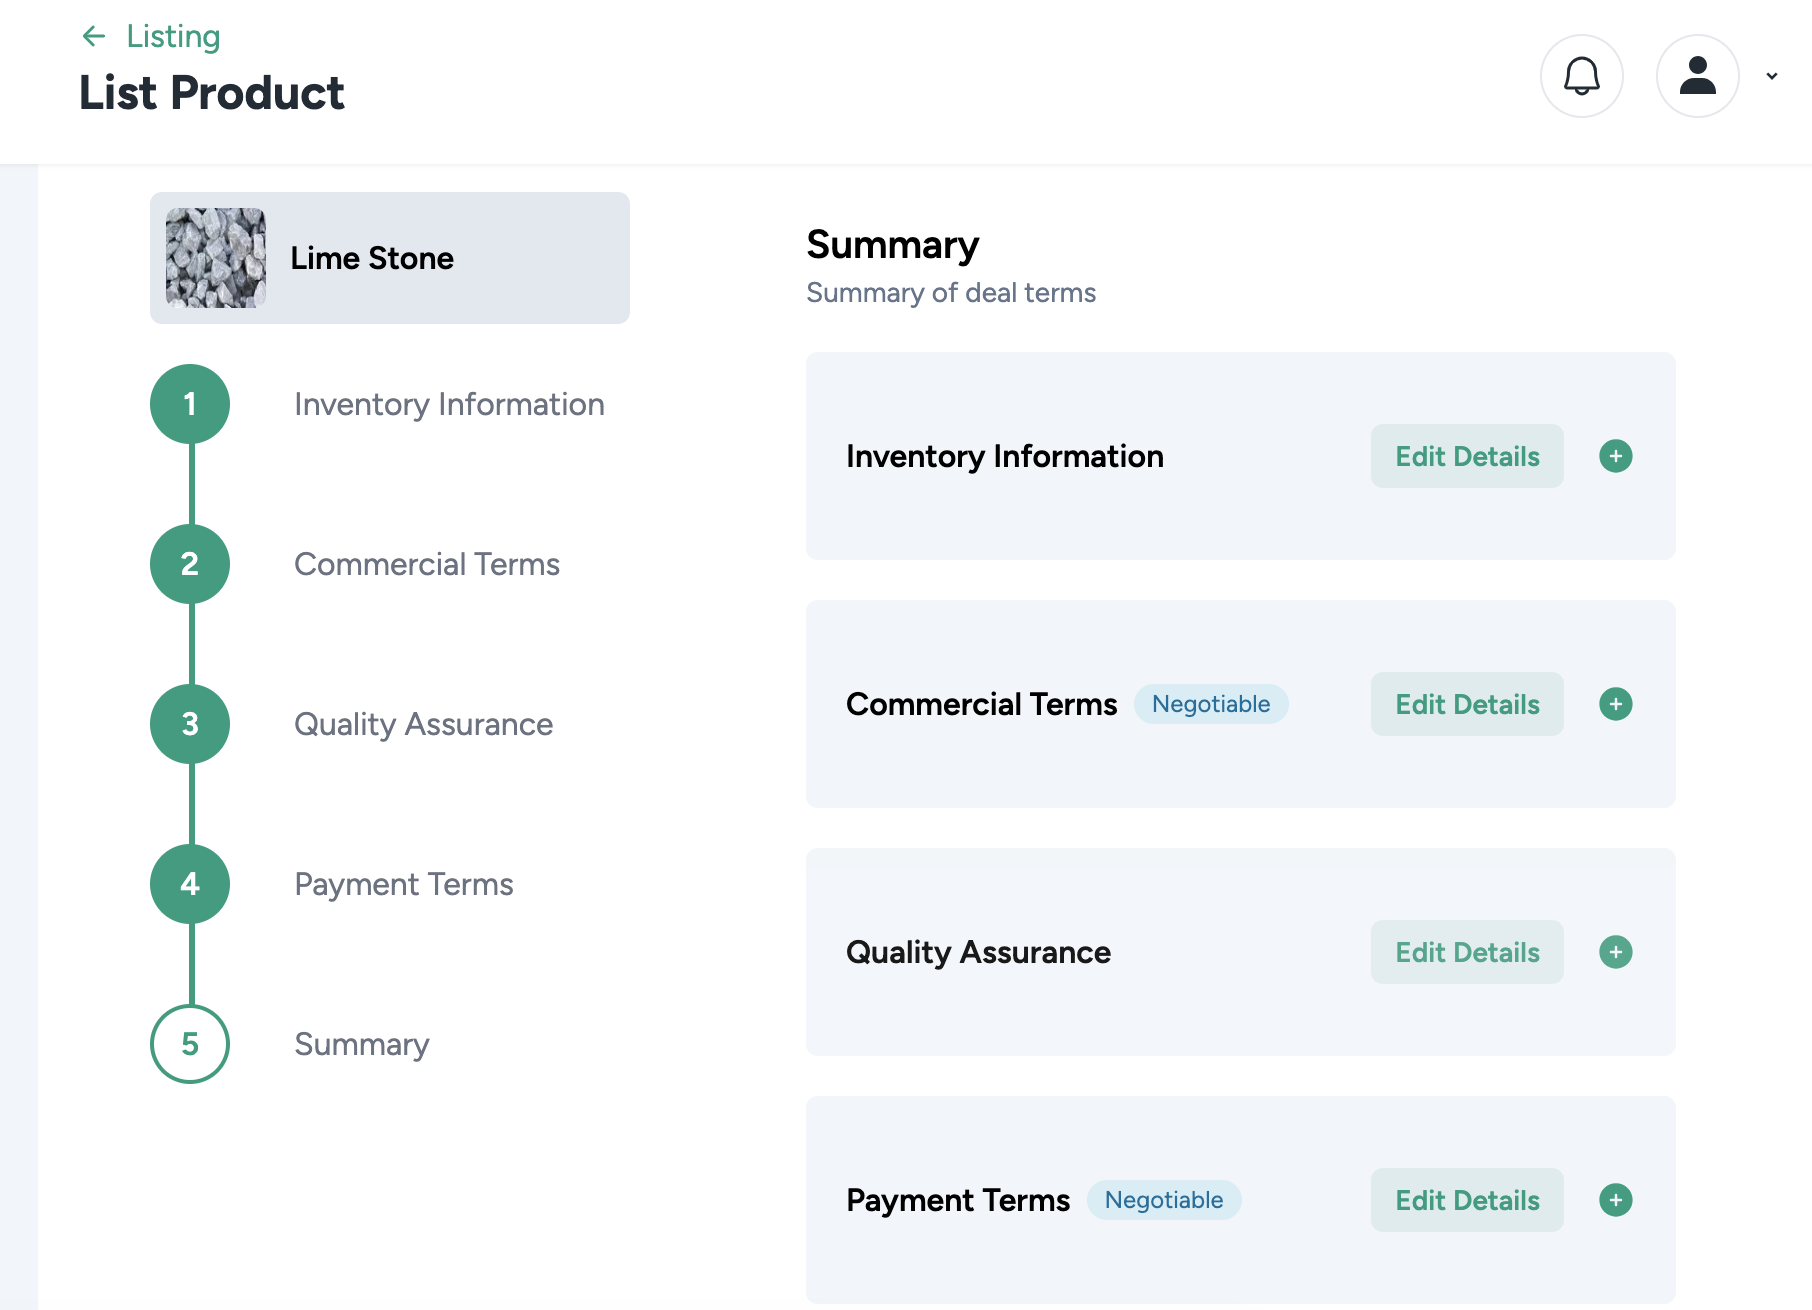Open Inventory Information step label
This screenshot has width=1812, height=1310.
pos(449,404)
